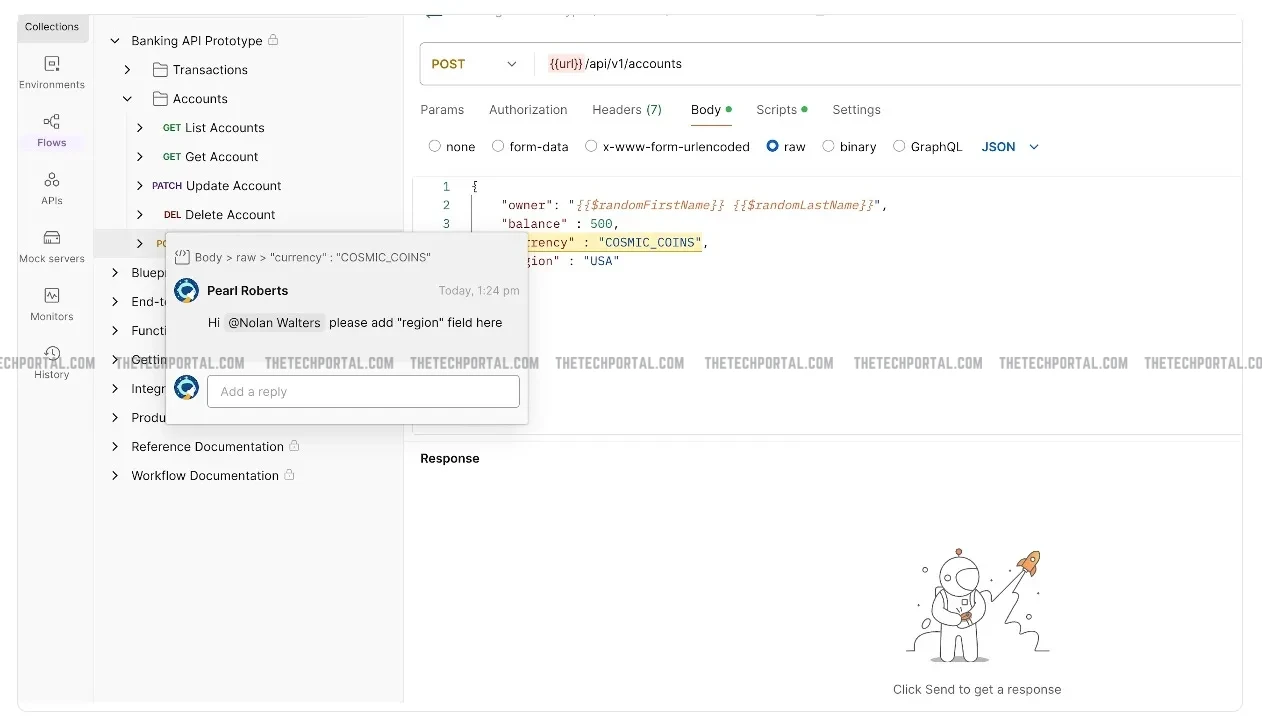Click the lock icon beside Banking API Prototype
1262x724 pixels.
(x=274, y=40)
